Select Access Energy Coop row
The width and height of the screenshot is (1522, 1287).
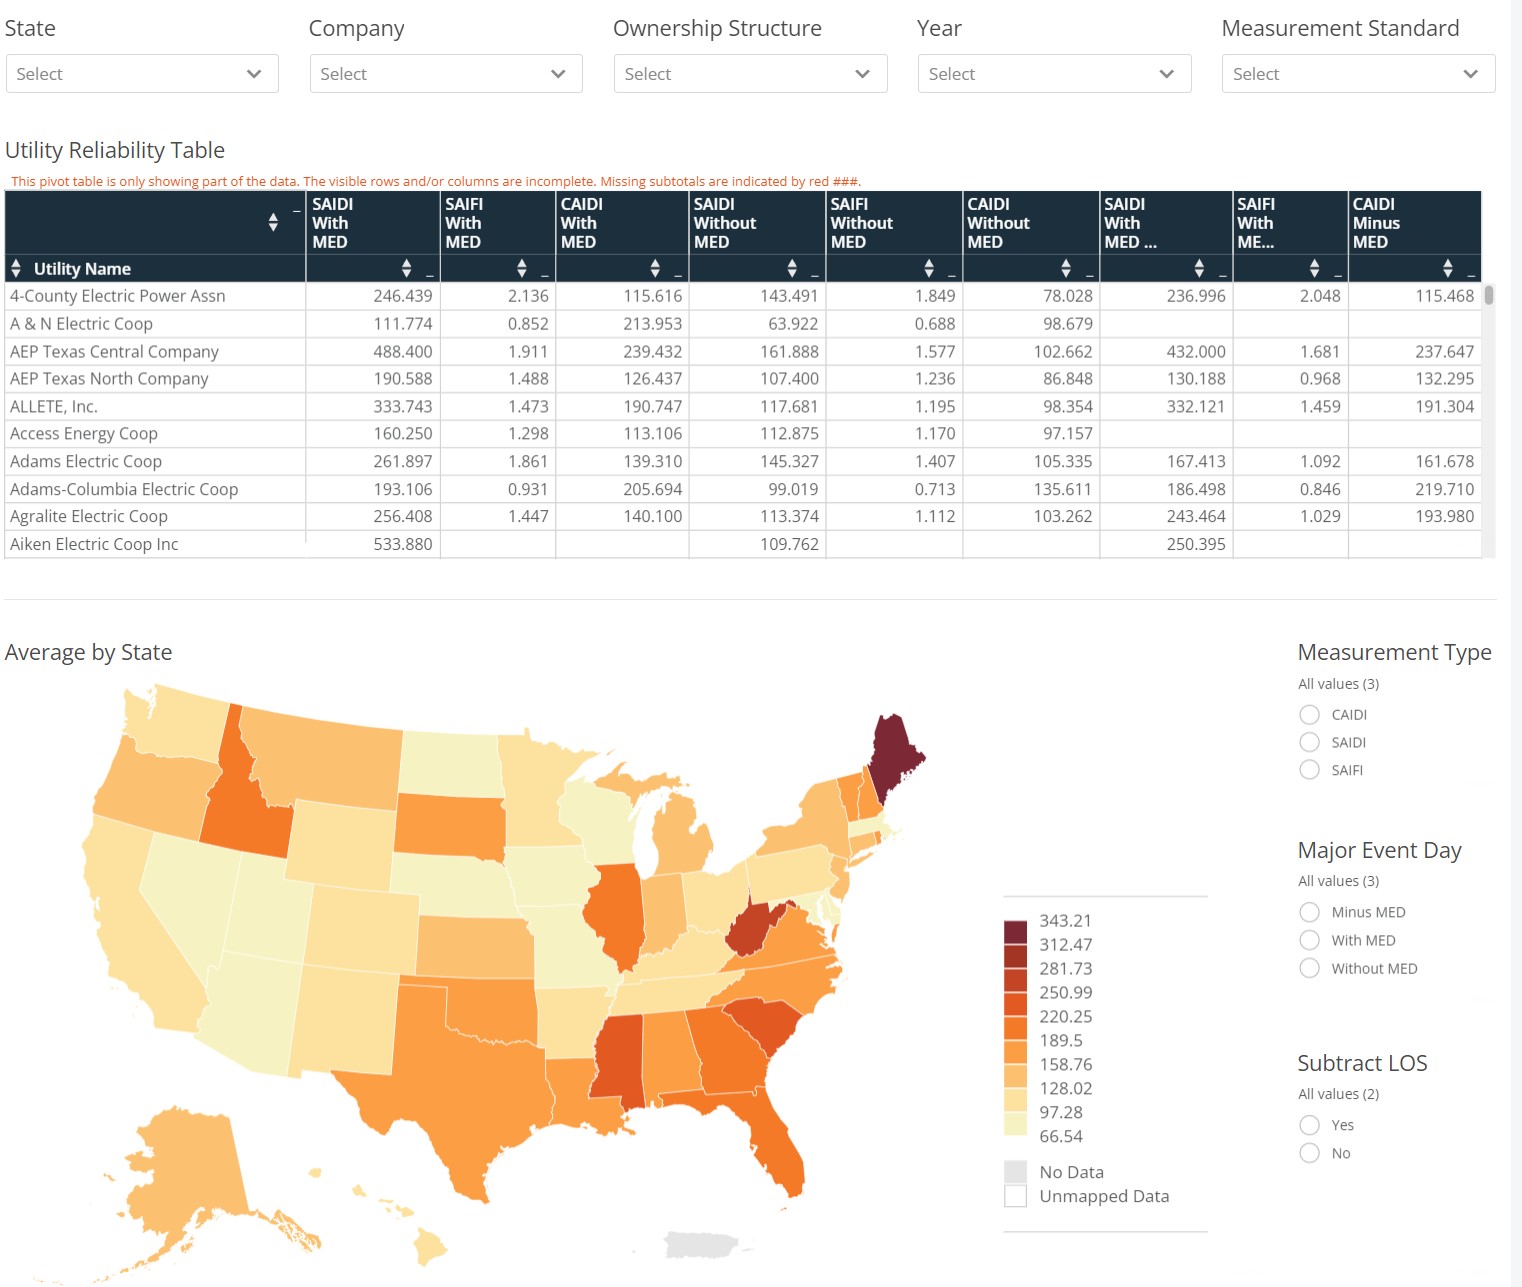click(x=743, y=434)
